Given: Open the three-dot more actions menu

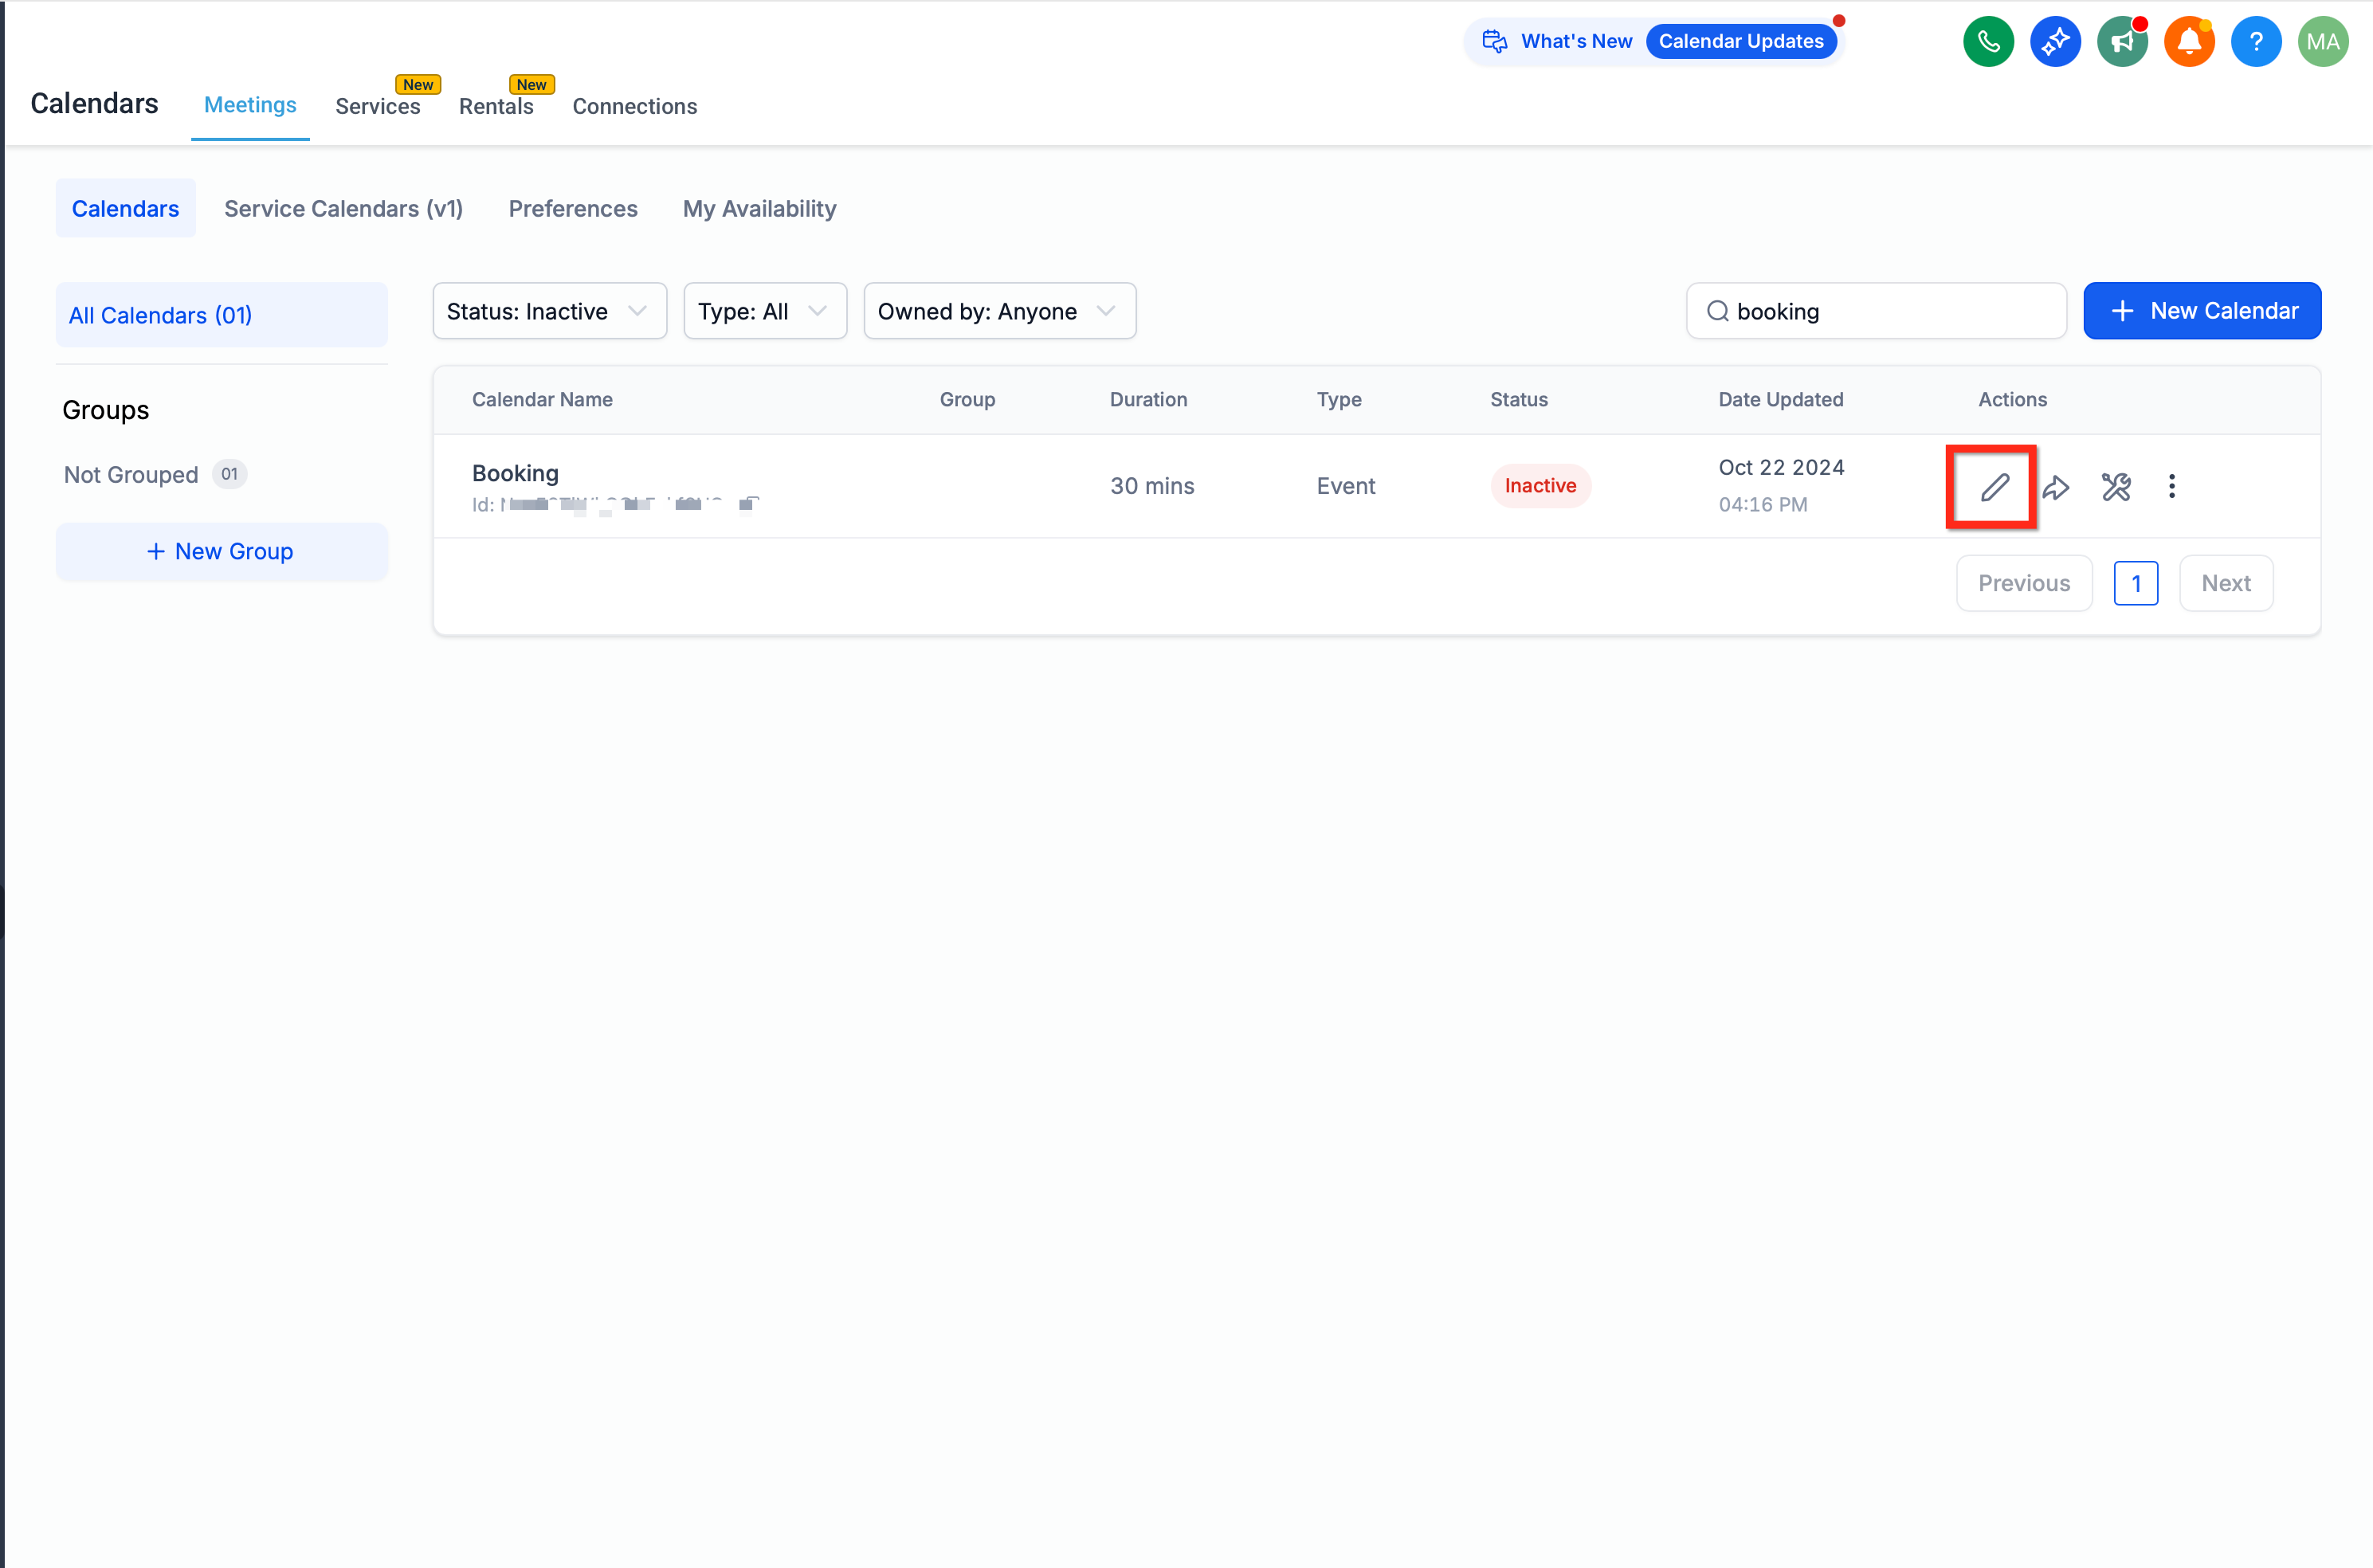Looking at the screenshot, I should point(2171,487).
